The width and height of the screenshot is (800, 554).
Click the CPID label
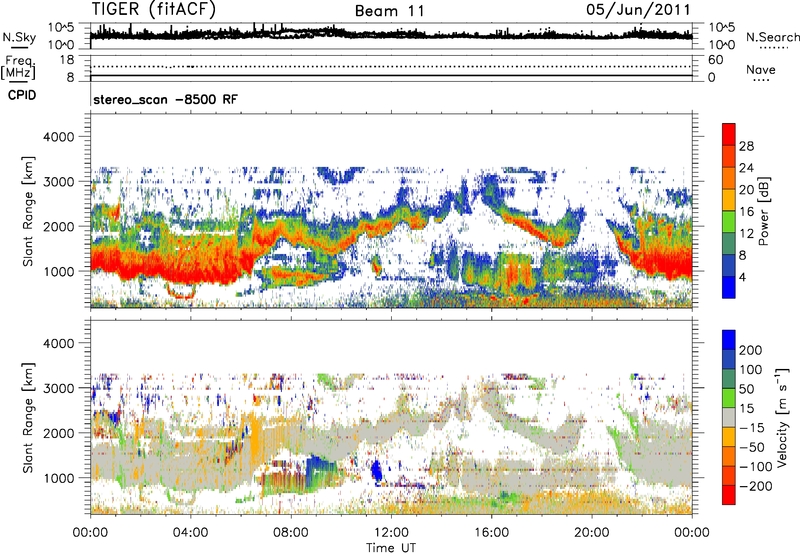tap(22, 95)
